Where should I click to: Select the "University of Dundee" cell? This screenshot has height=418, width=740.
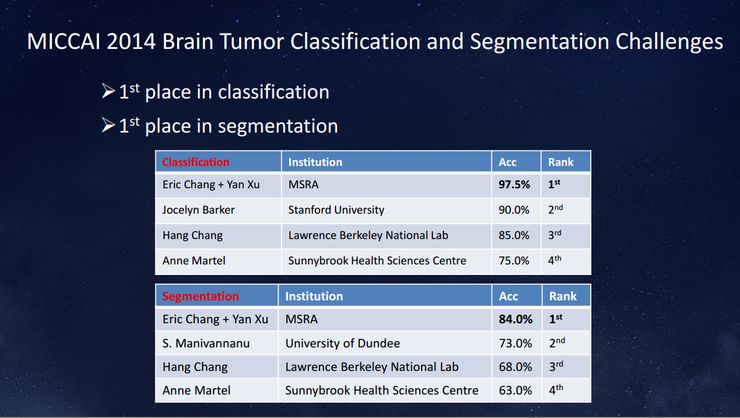click(343, 343)
